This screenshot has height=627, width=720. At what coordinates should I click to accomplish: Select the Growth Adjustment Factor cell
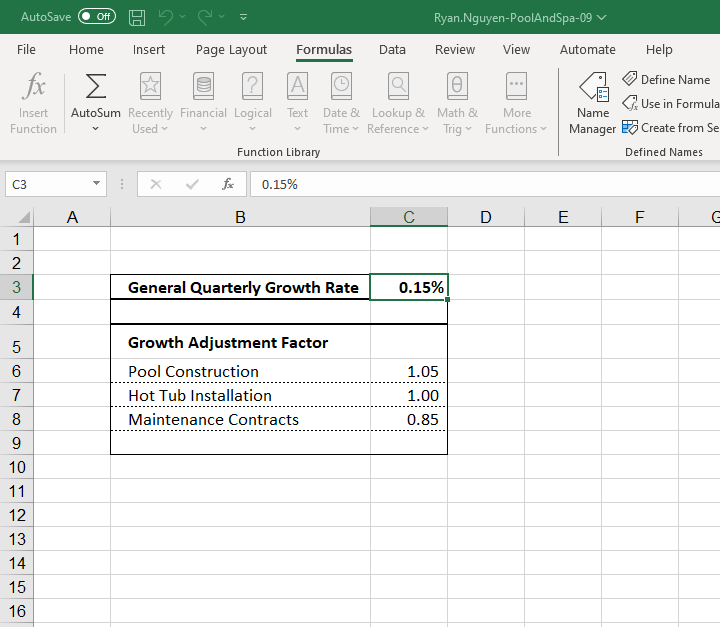pos(240,342)
